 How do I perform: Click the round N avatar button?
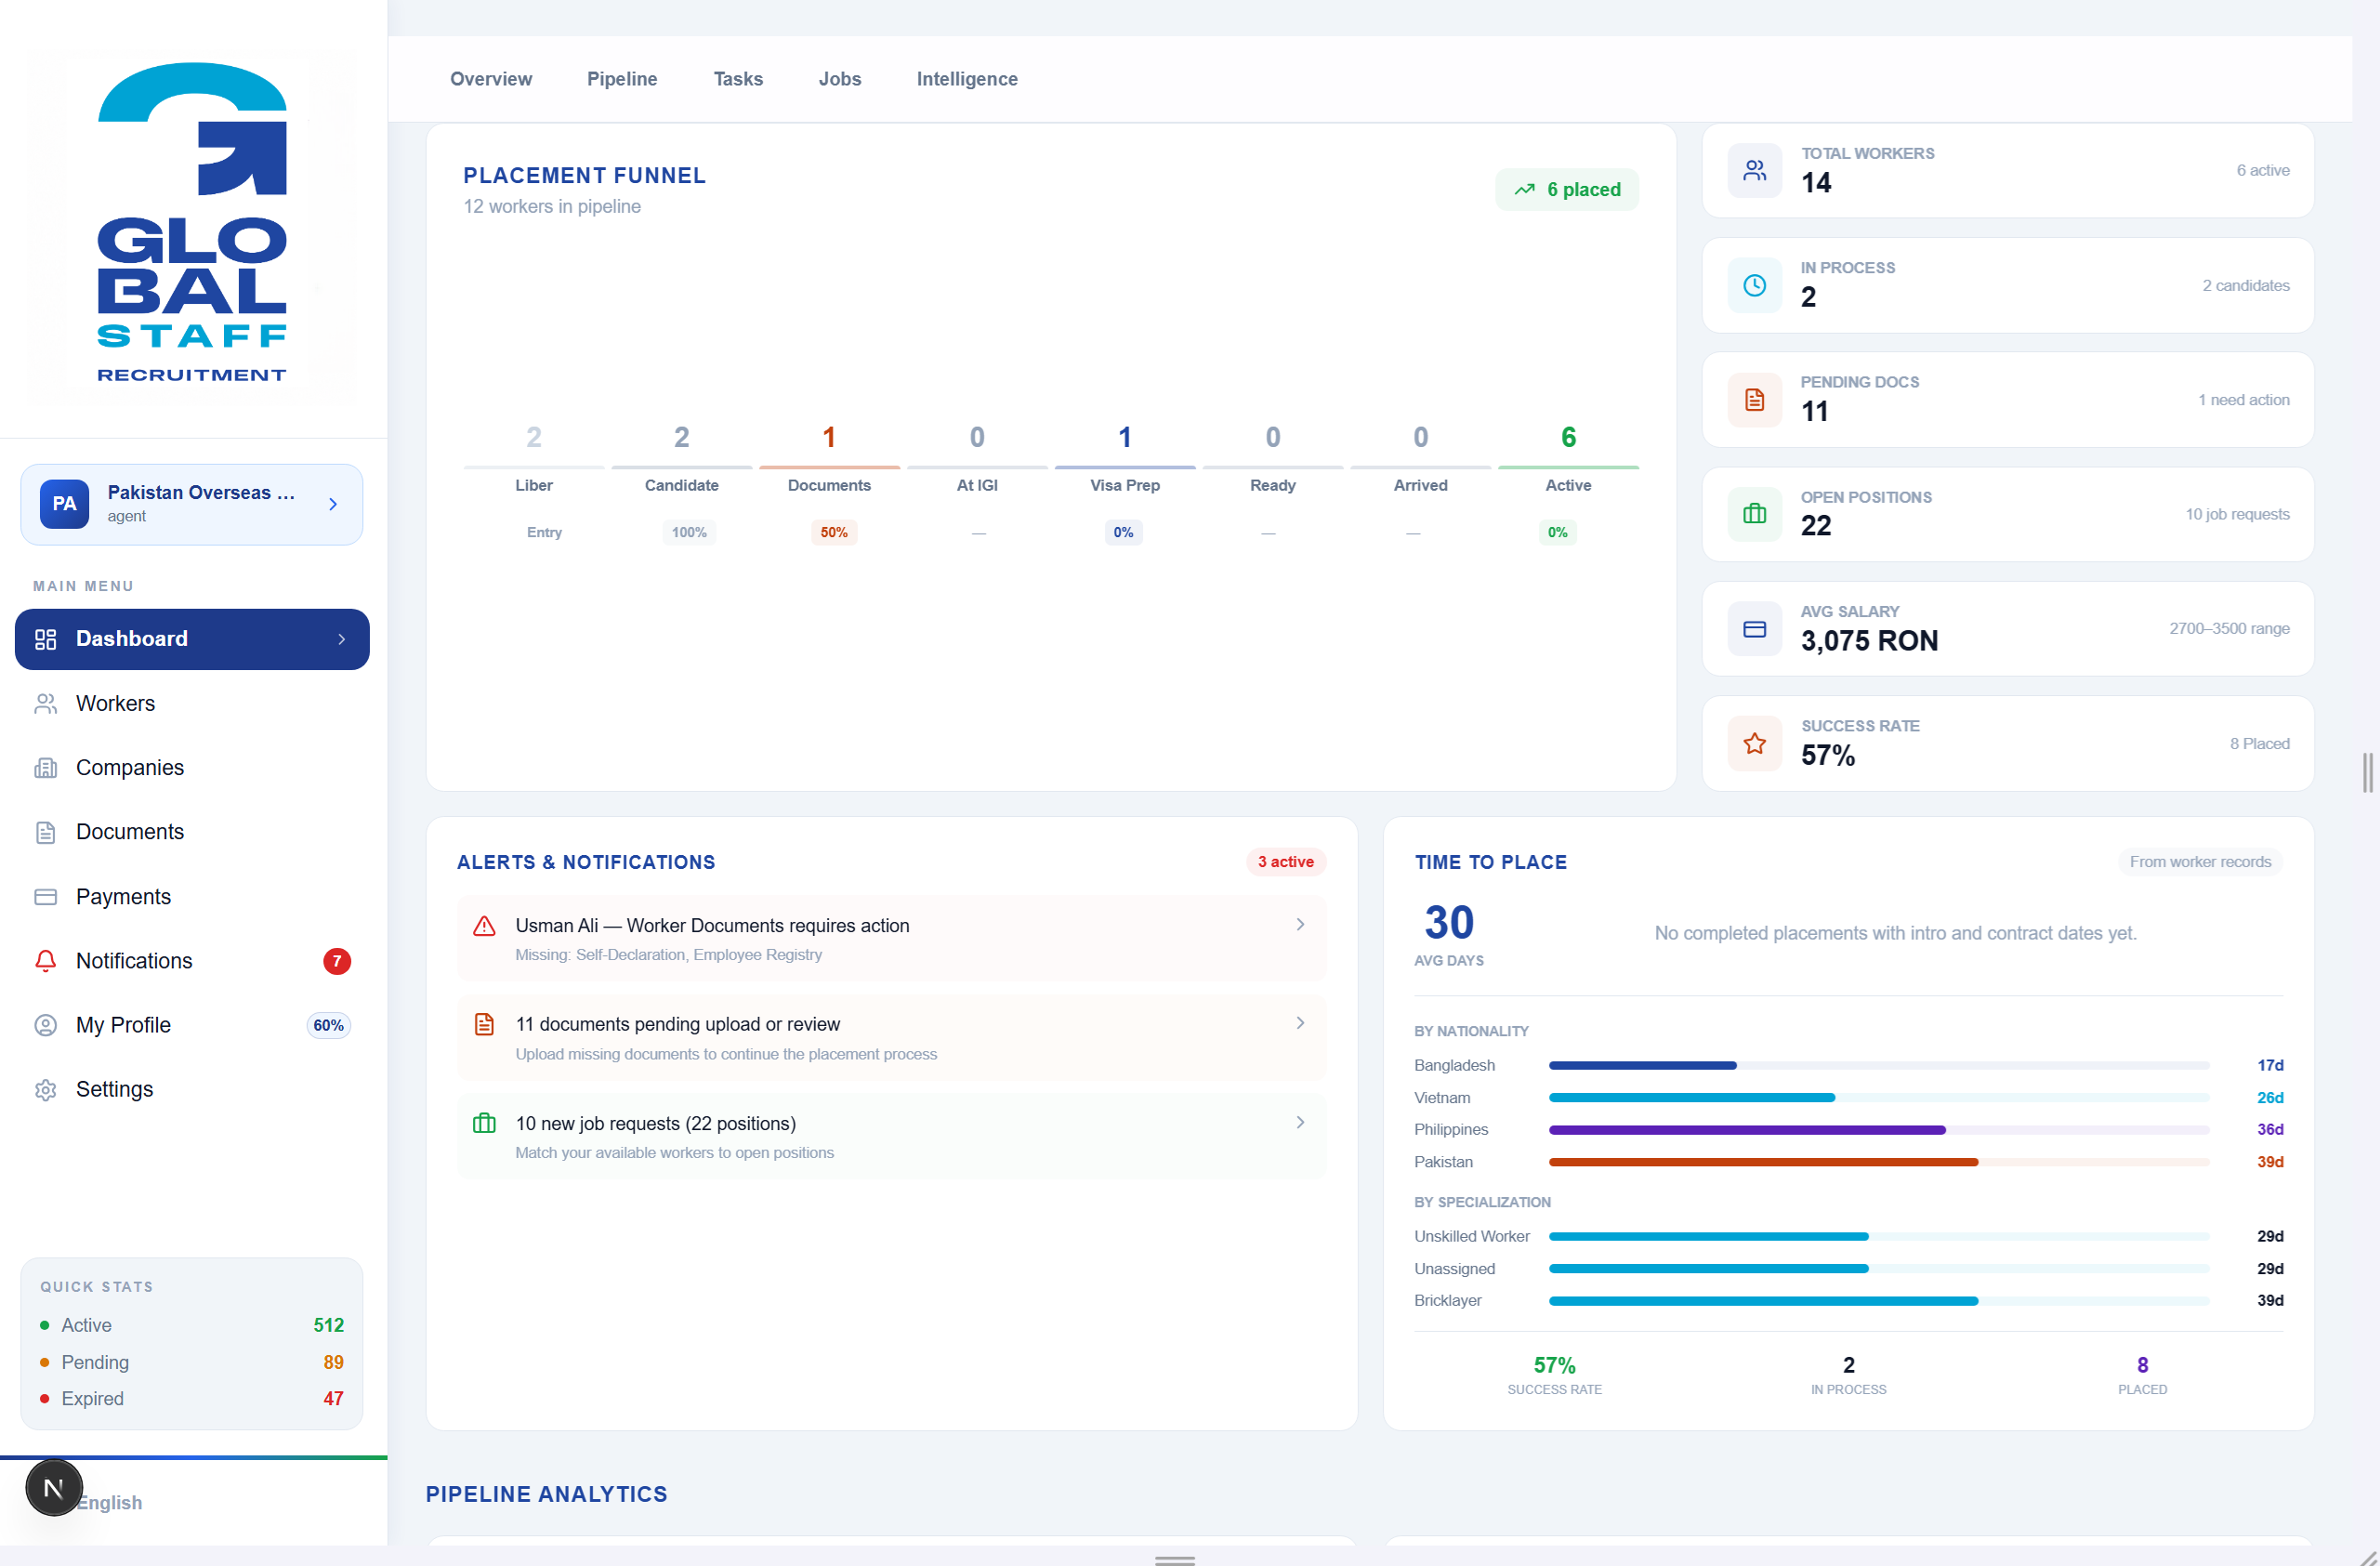coord(54,1488)
